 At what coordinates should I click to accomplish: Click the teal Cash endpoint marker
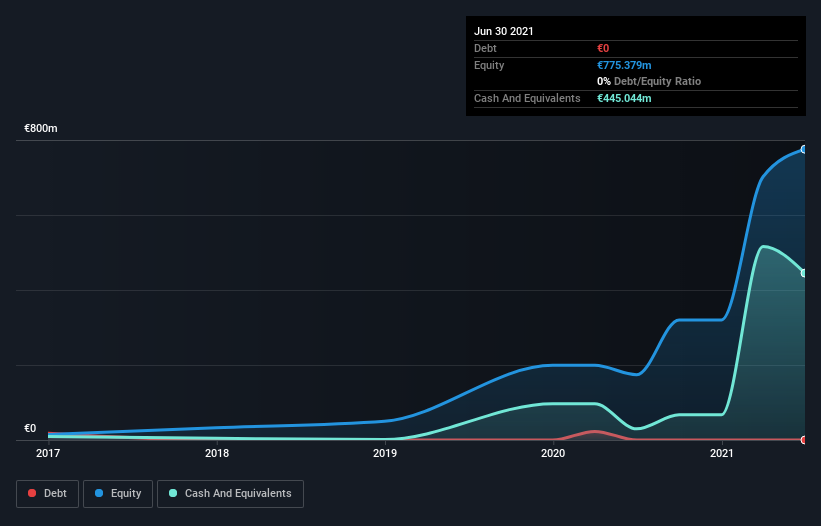(x=804, y=273)
